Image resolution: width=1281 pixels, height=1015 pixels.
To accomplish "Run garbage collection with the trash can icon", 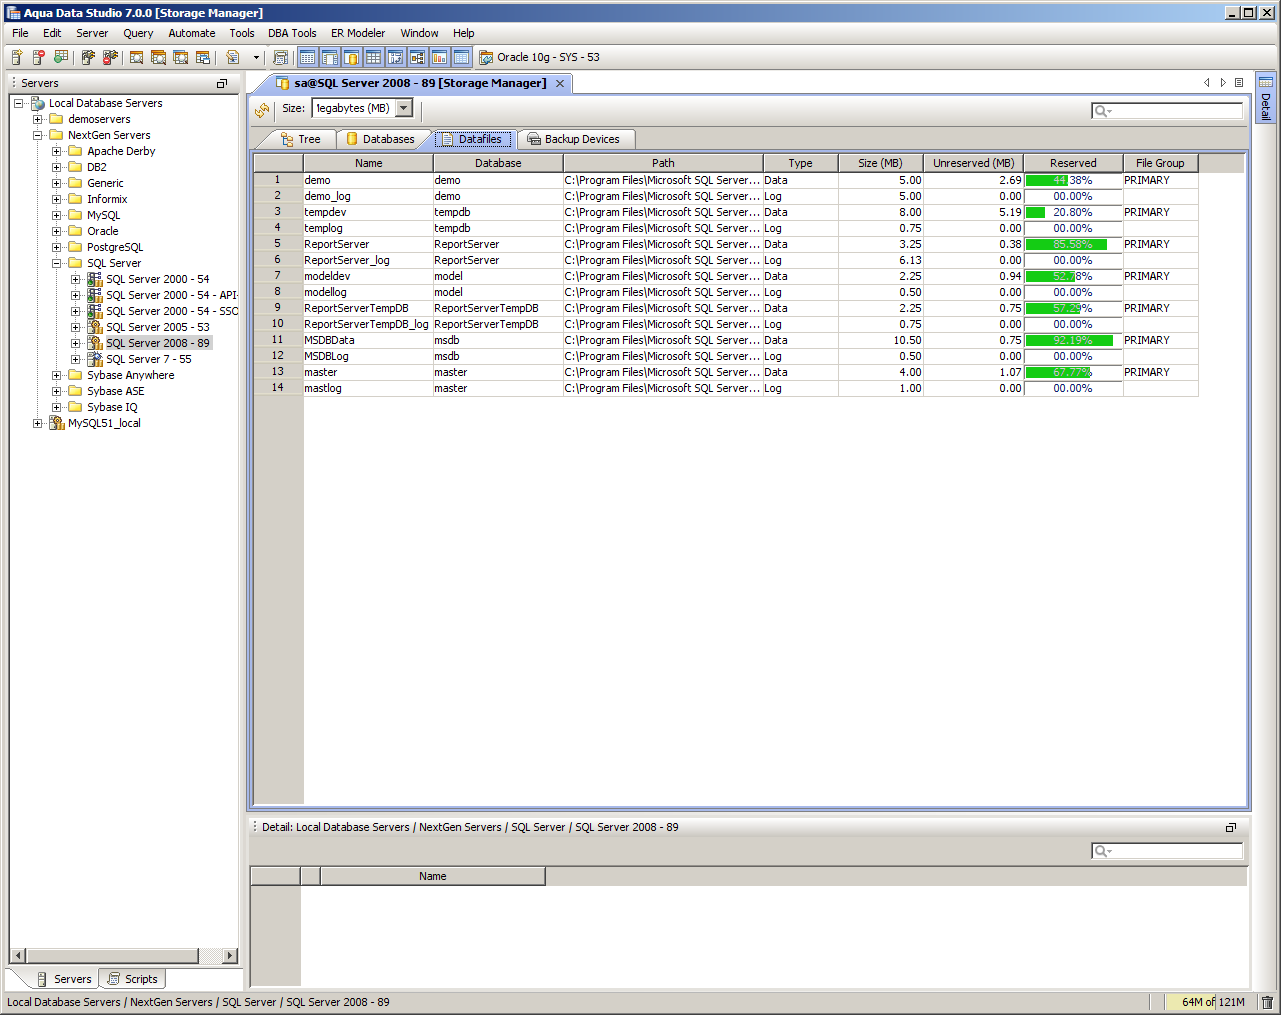I will [1267, 1002].
